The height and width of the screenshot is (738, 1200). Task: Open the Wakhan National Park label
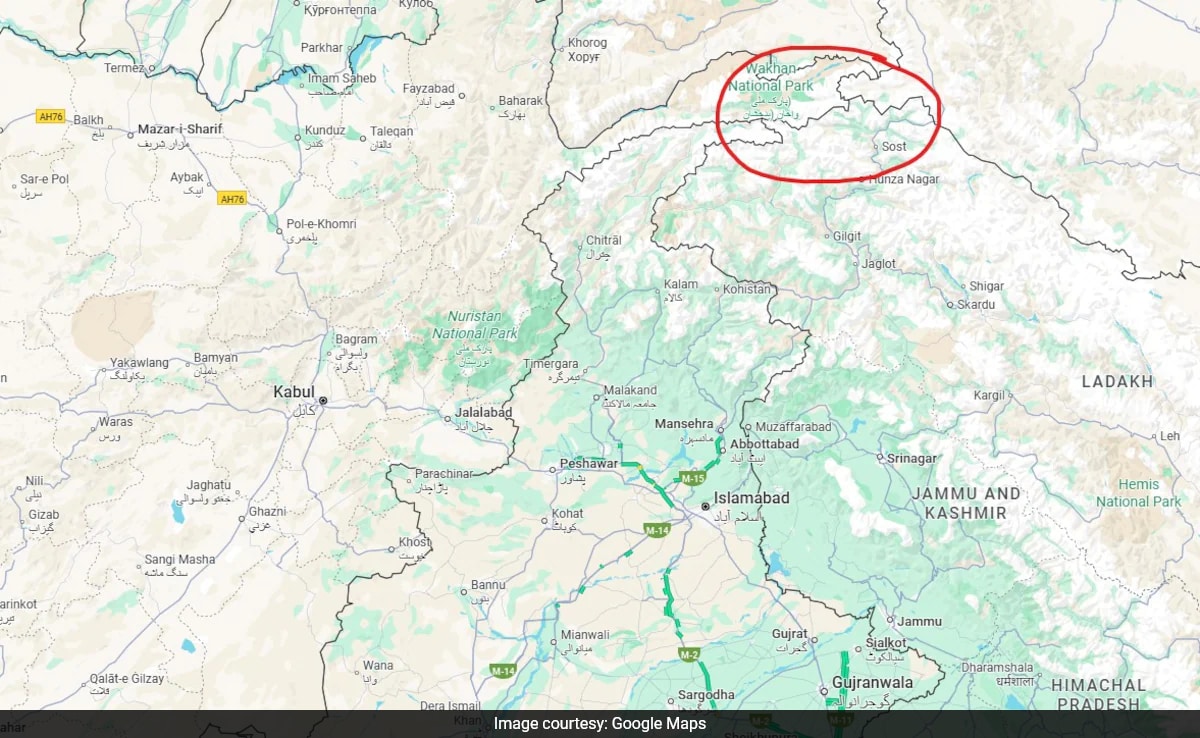pyautogui.click(x=771, y=78)
